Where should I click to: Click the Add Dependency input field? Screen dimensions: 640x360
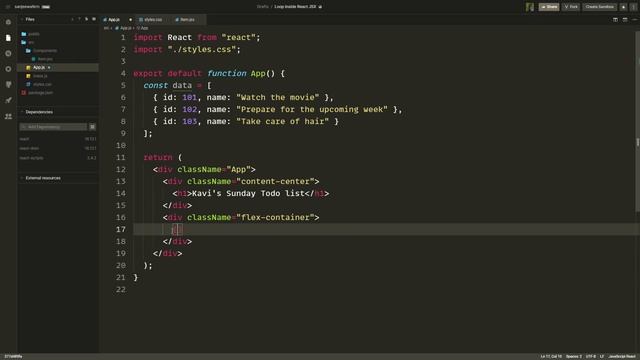coord(53,127)
